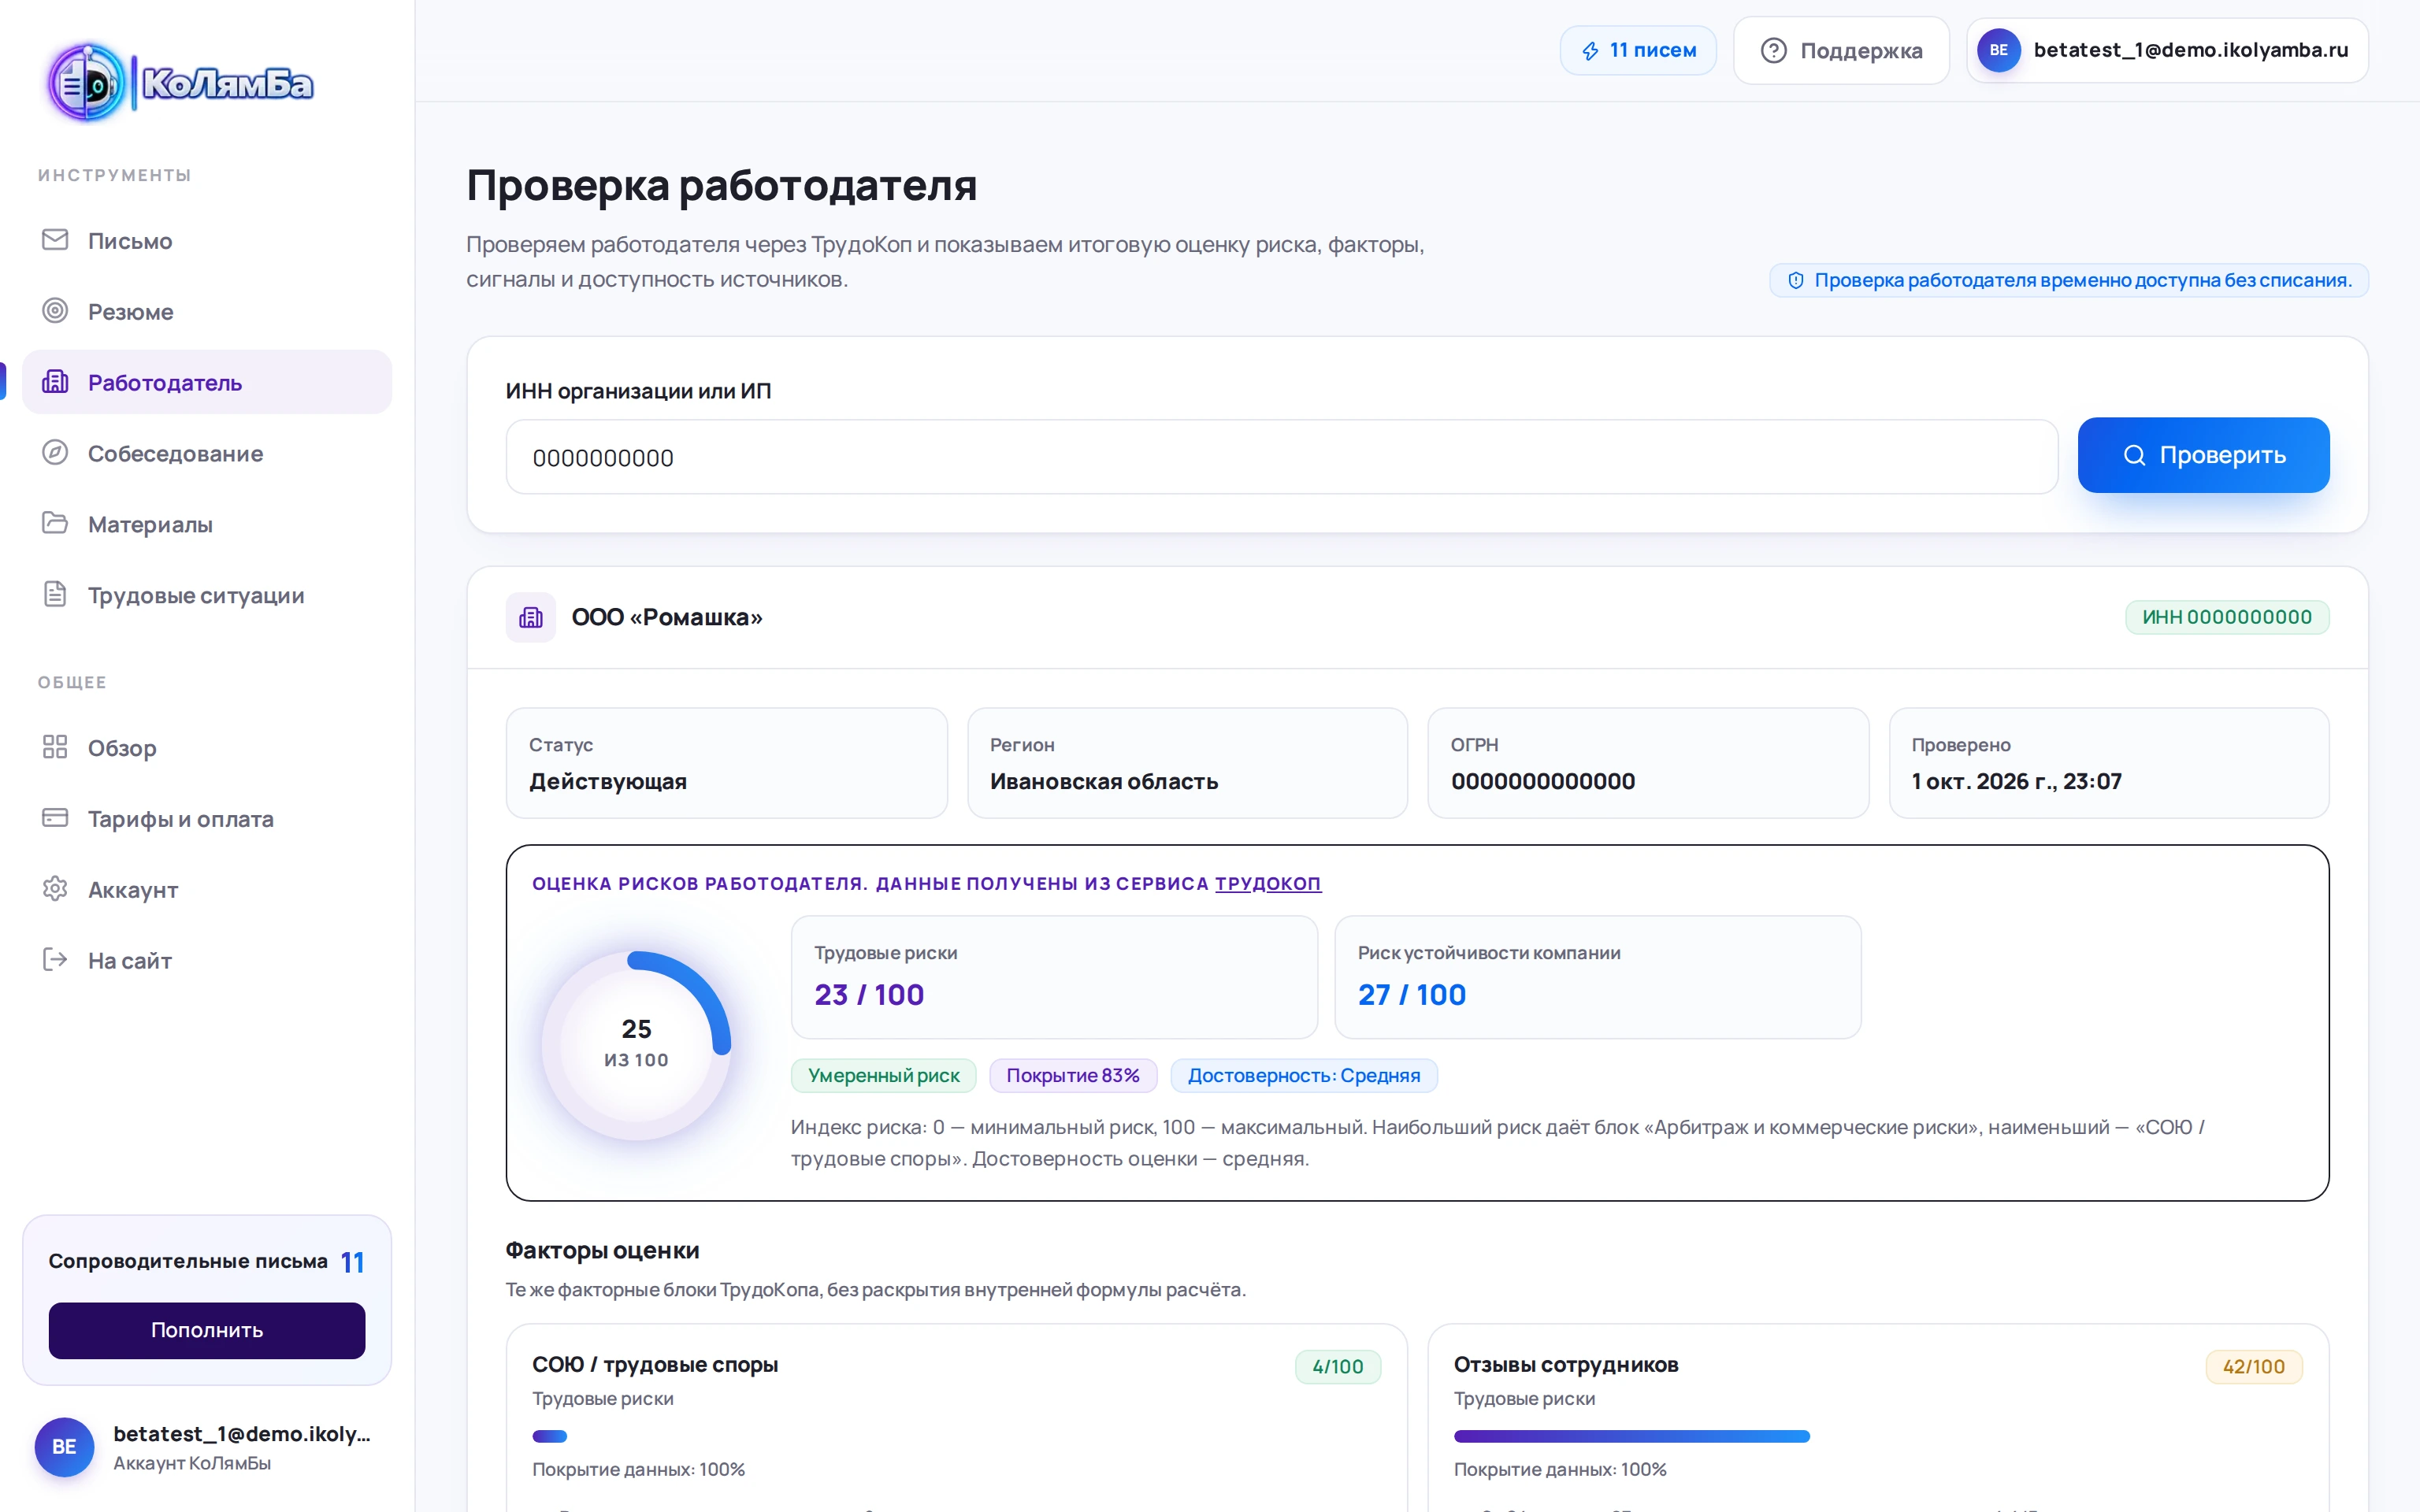Click the ИНН input field

[x=1281, y=457]
